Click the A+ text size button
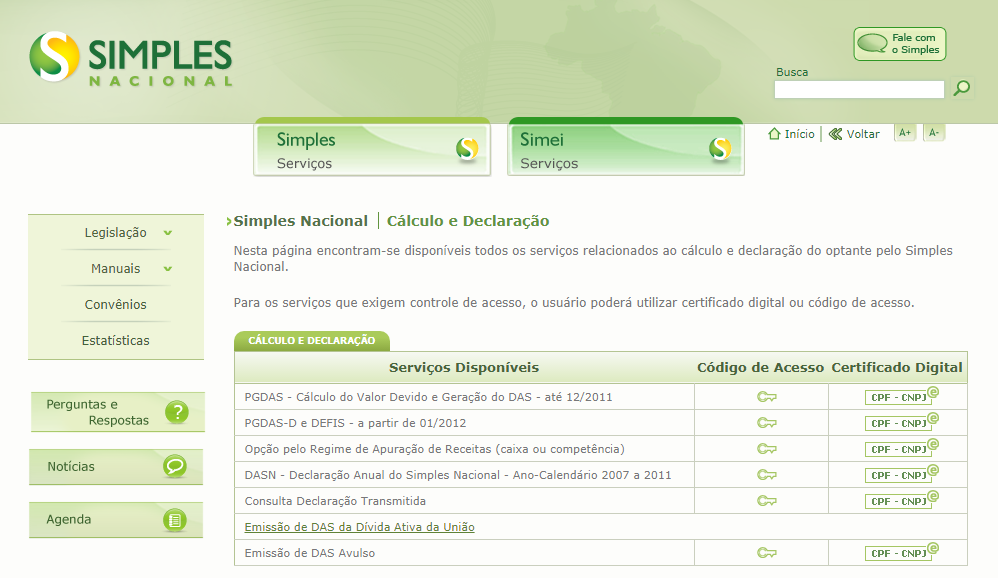The image size is (998, 578). 904,132
